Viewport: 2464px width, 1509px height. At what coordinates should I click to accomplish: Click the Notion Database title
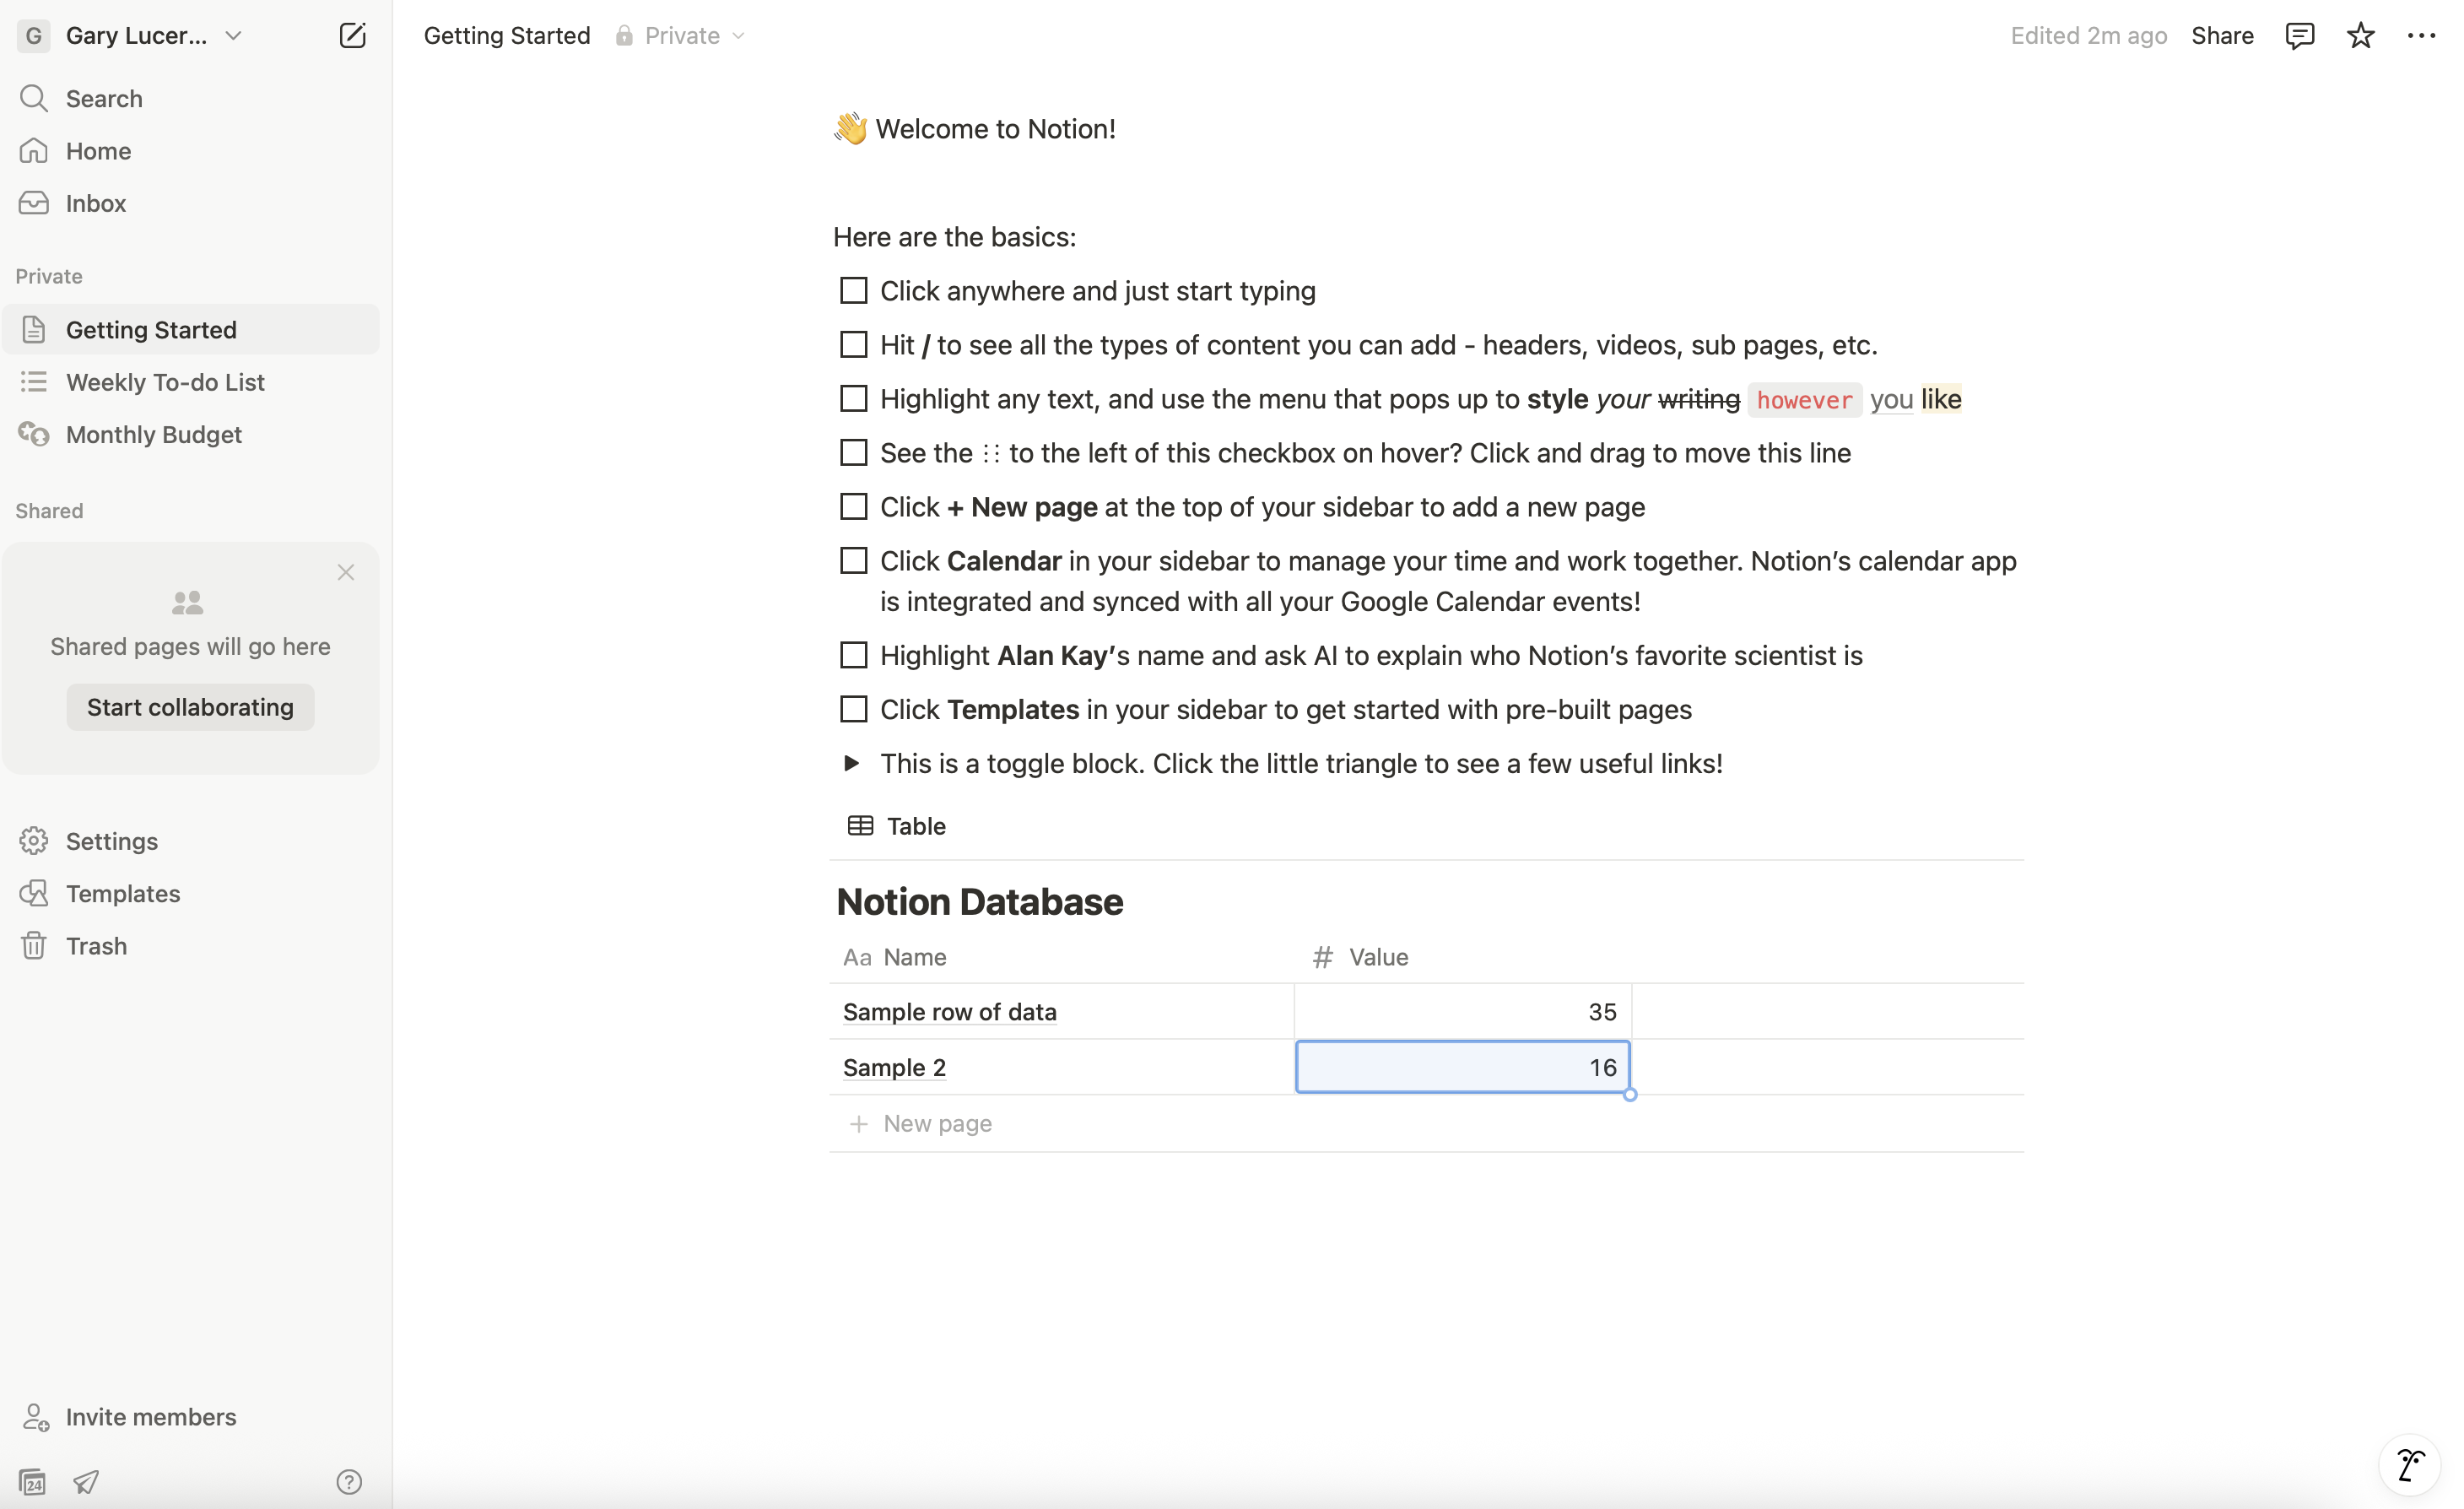click(x=980, y=902)
